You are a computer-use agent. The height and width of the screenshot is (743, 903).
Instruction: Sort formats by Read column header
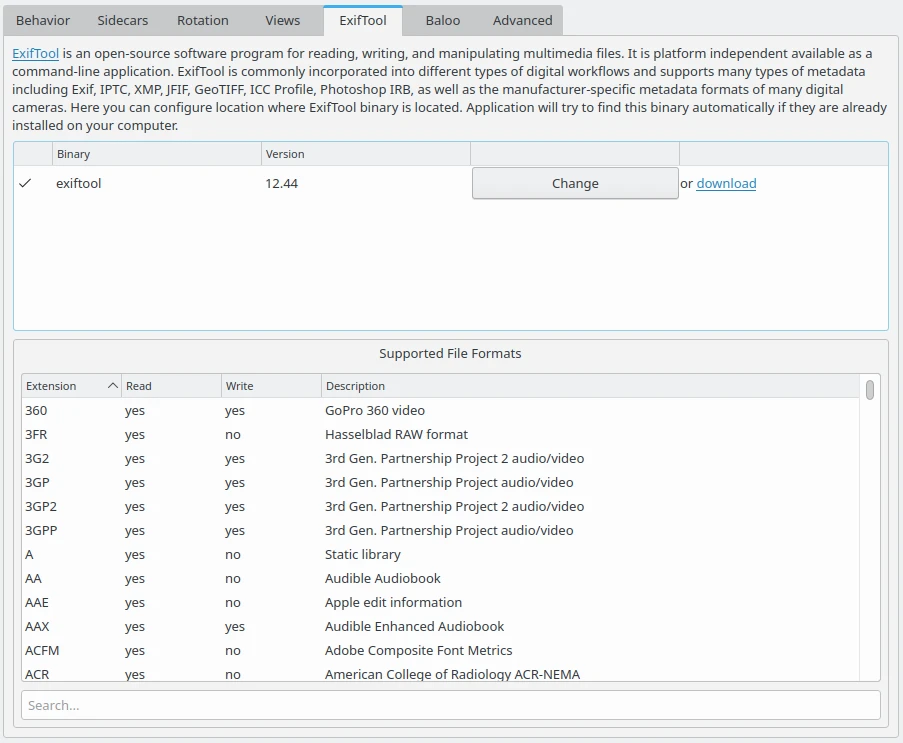click(170, 386)
